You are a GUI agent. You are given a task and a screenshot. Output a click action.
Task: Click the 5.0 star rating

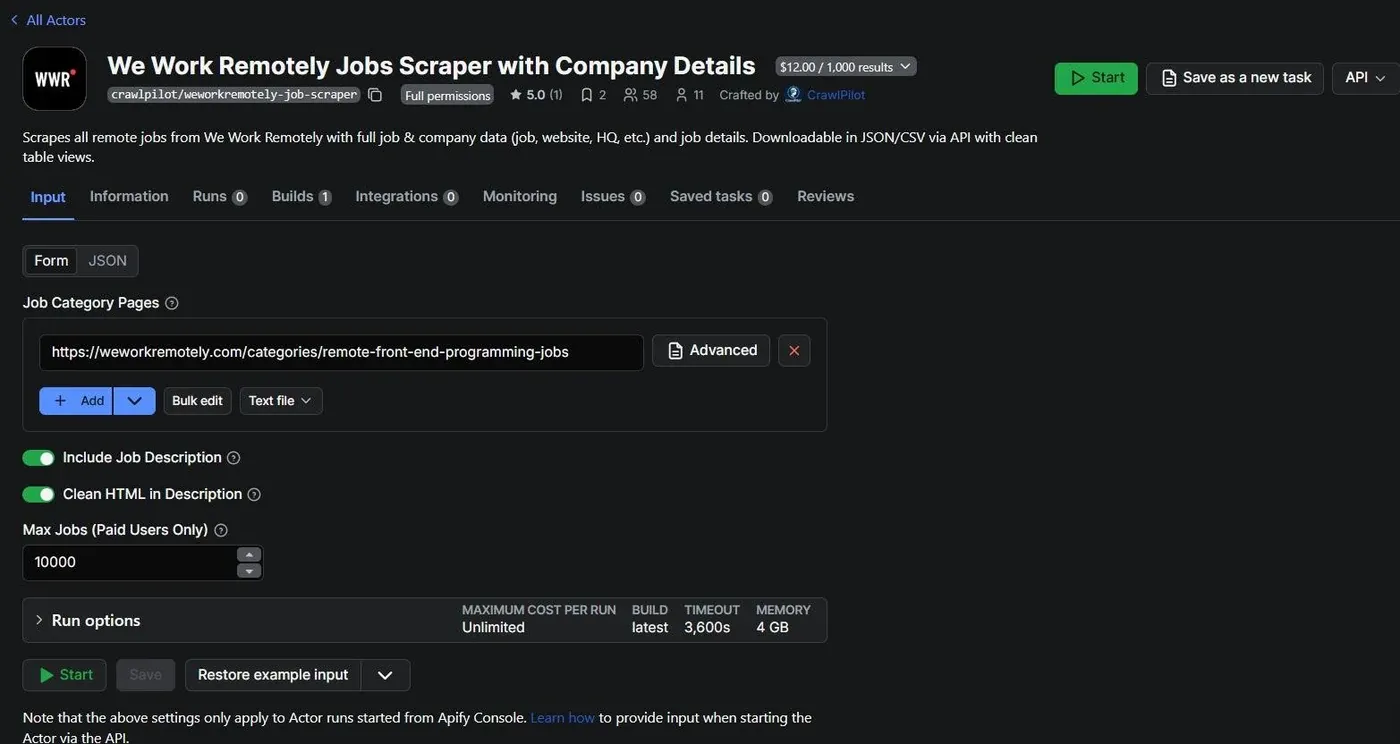coord(536,95)
